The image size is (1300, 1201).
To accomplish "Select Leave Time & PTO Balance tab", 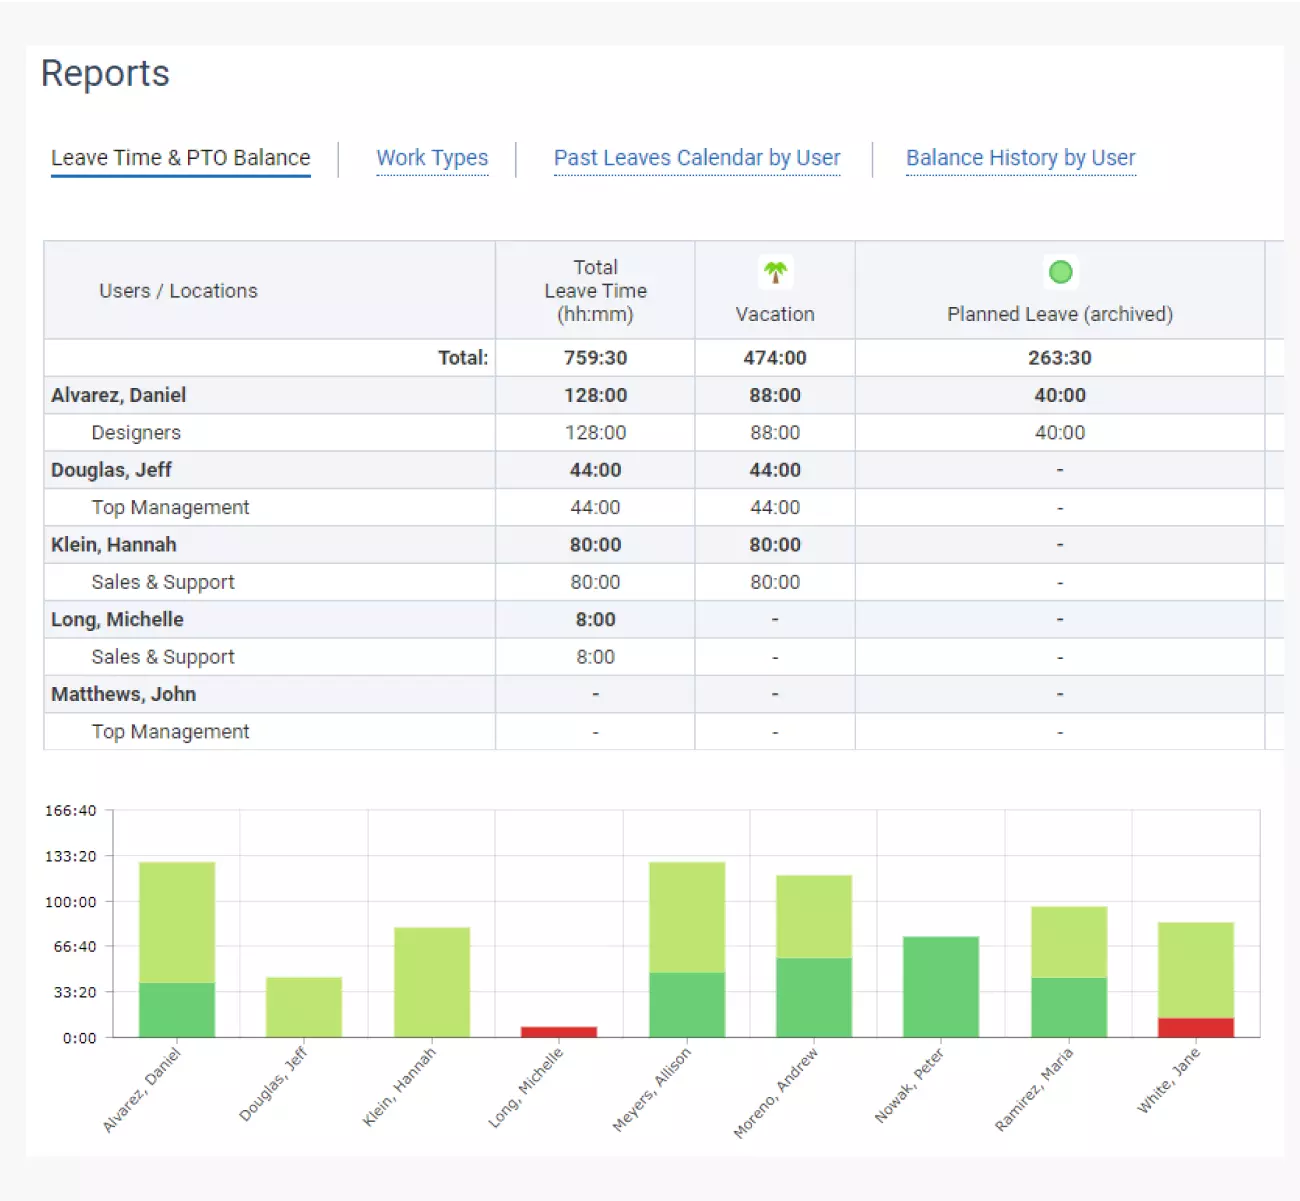I will click(181, 158).
